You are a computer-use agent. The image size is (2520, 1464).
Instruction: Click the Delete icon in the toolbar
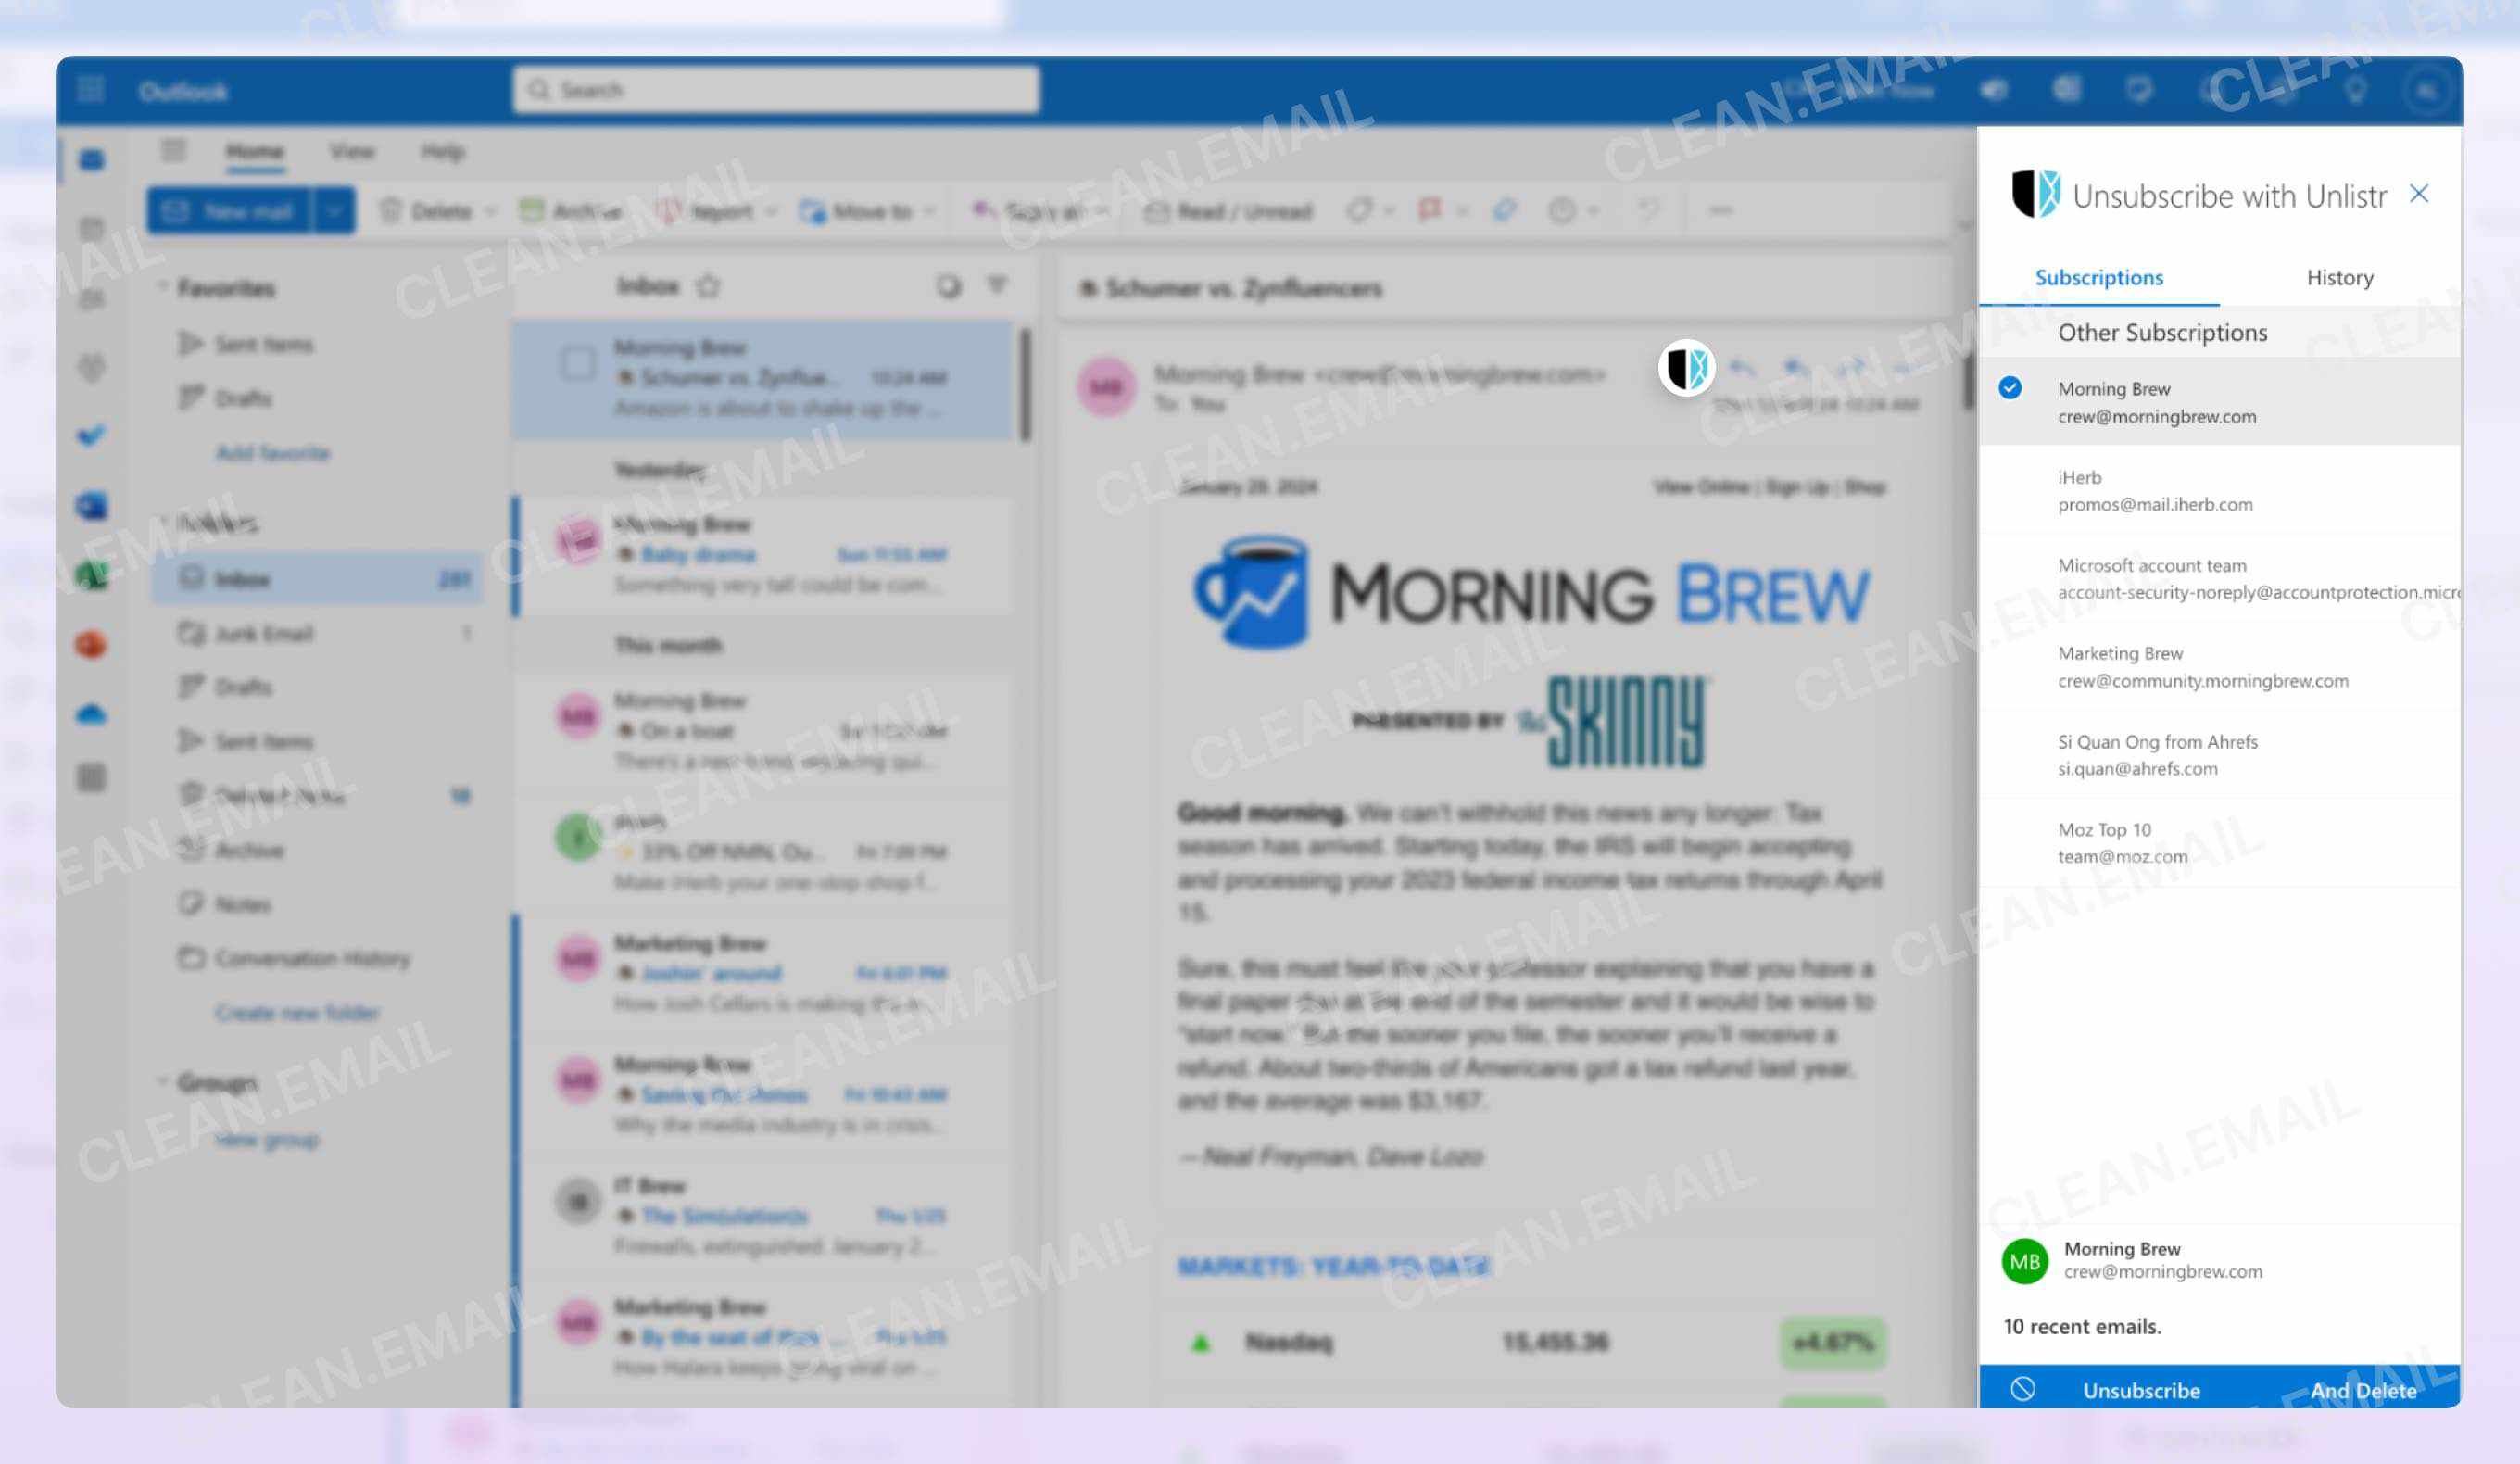pos(389,211)
